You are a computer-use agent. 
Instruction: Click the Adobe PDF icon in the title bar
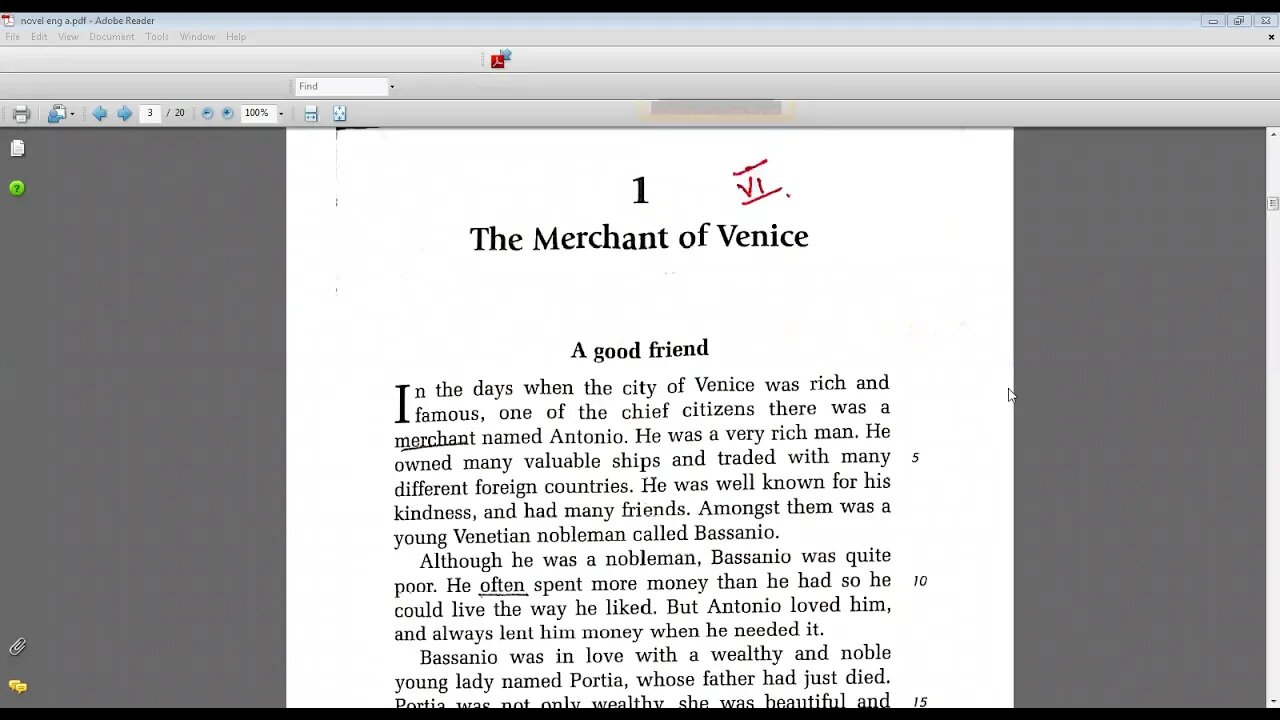click(8, 20)
